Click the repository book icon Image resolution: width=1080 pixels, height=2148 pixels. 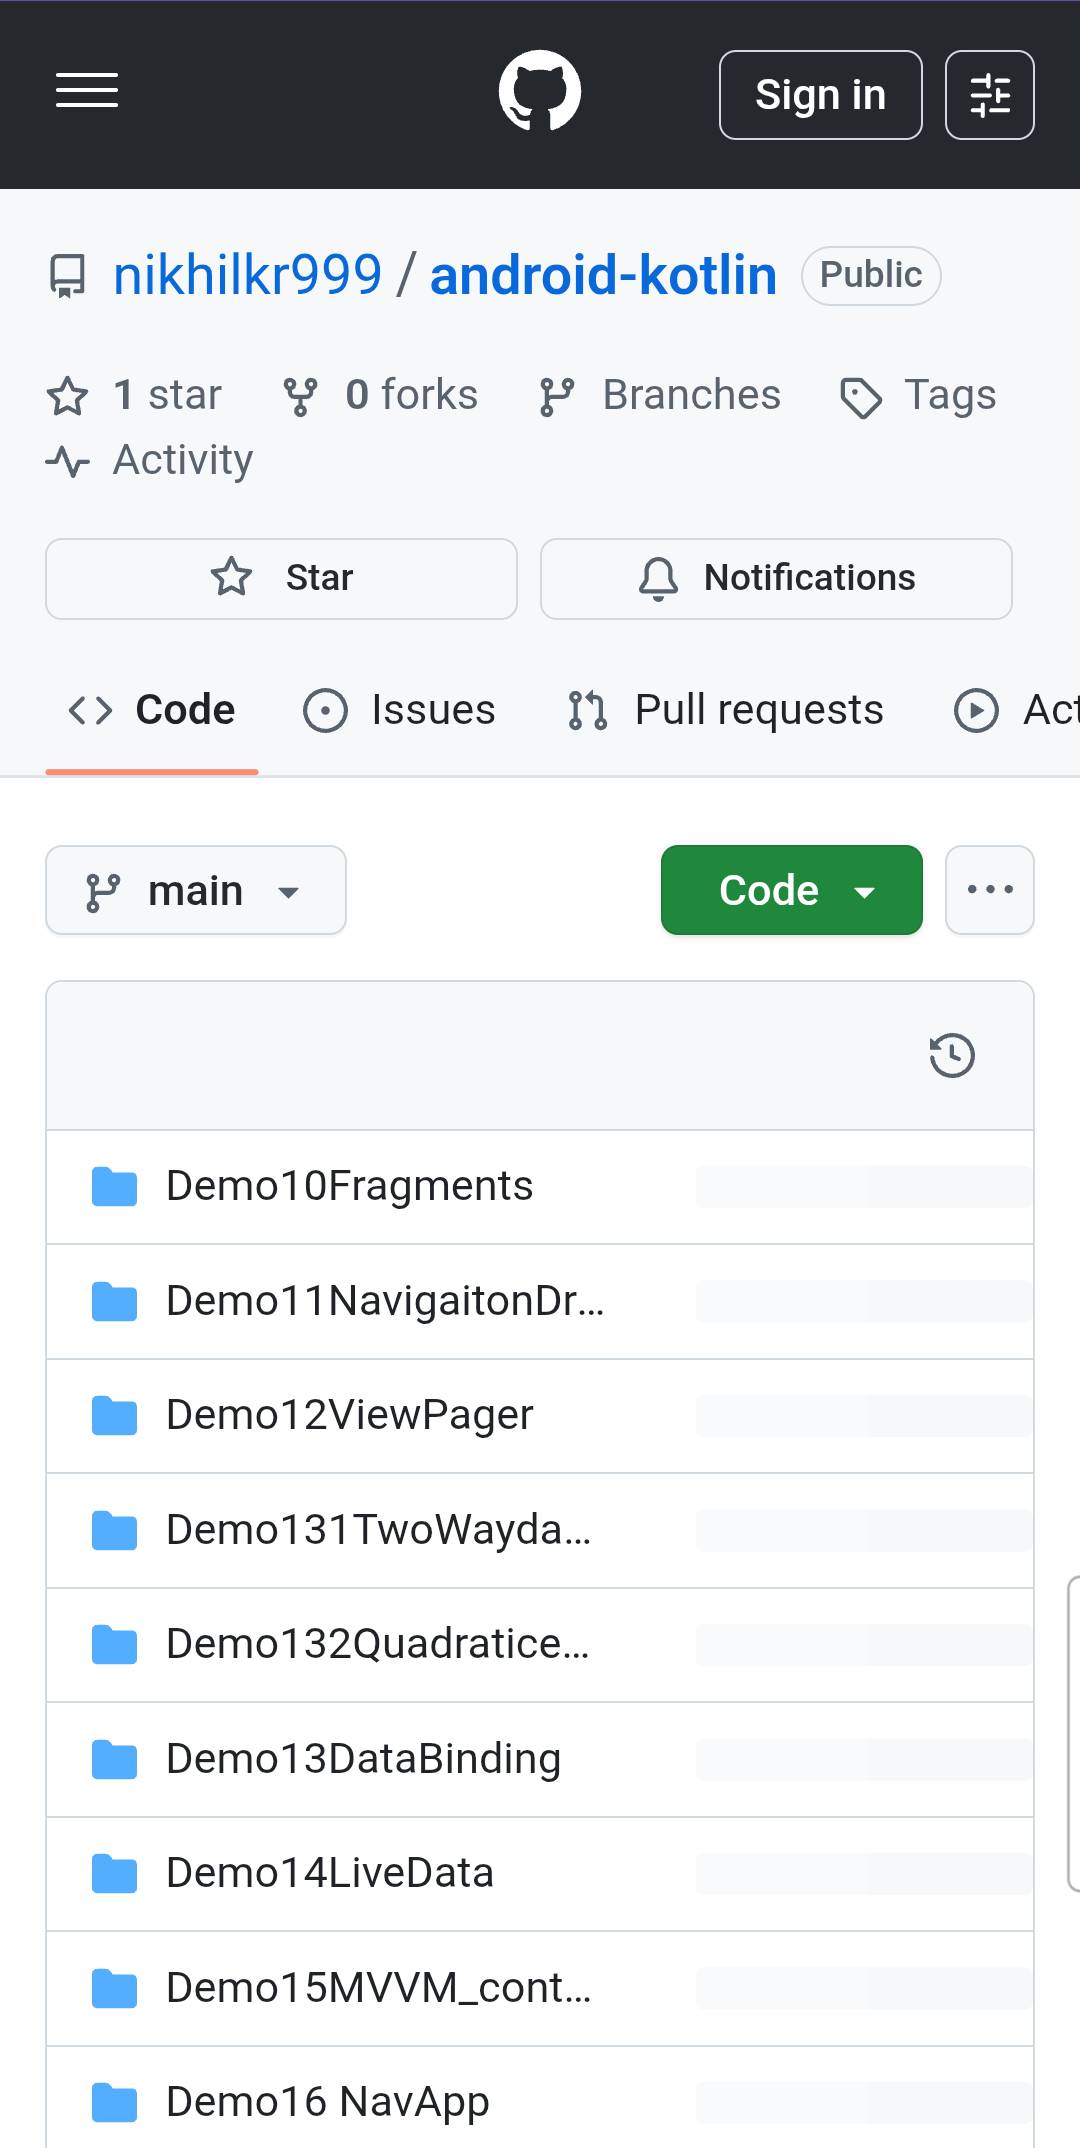[68, 276]
